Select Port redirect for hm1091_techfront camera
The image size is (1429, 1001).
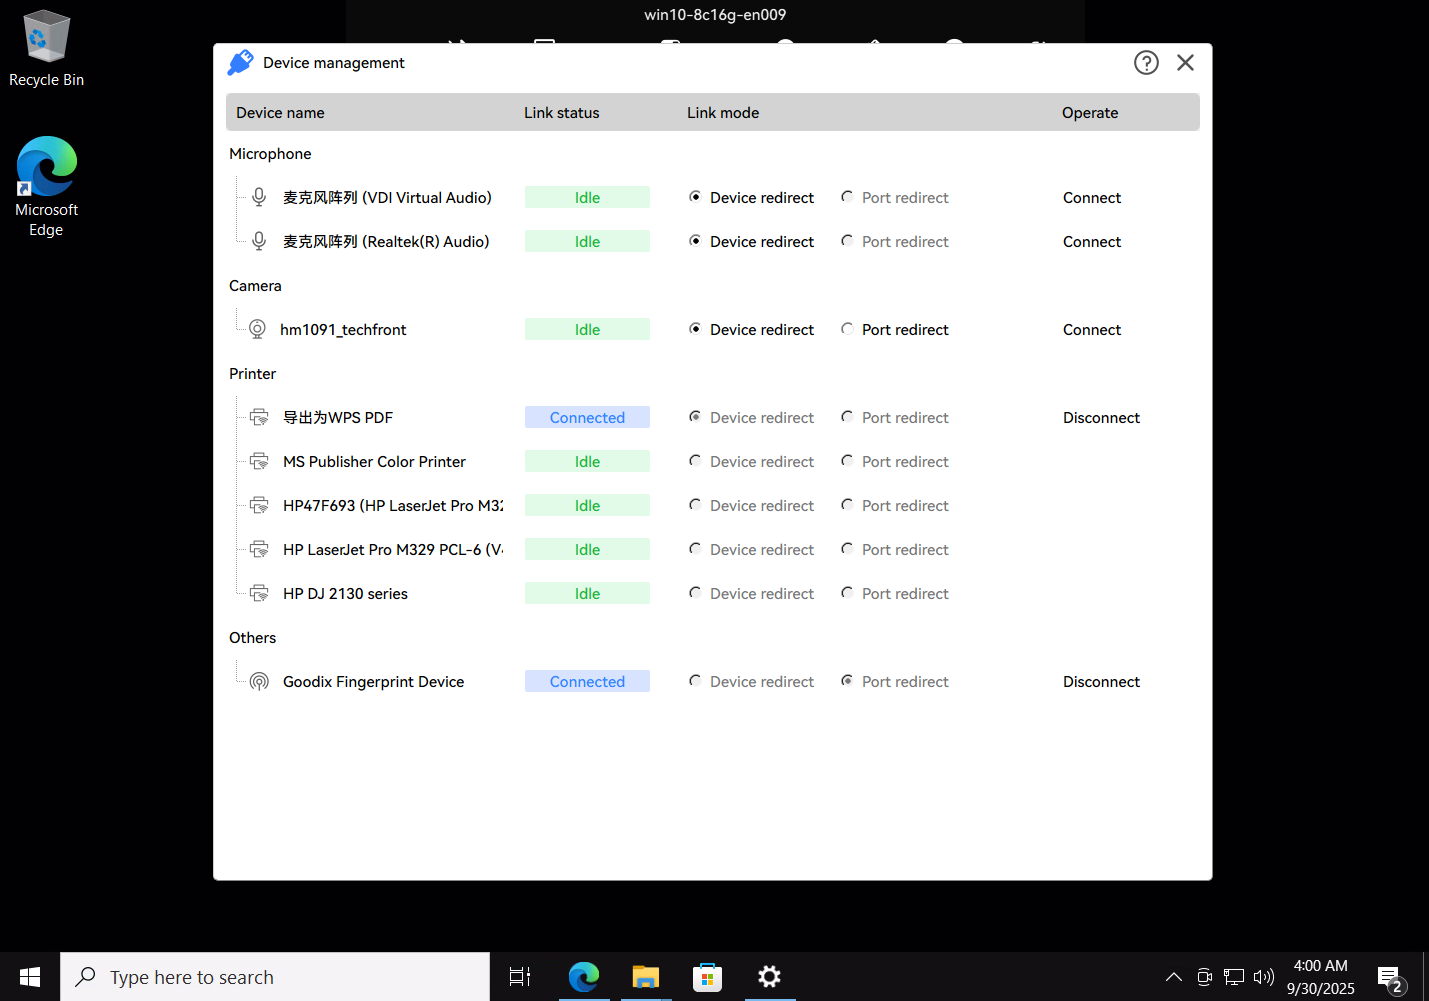(847, 330)
